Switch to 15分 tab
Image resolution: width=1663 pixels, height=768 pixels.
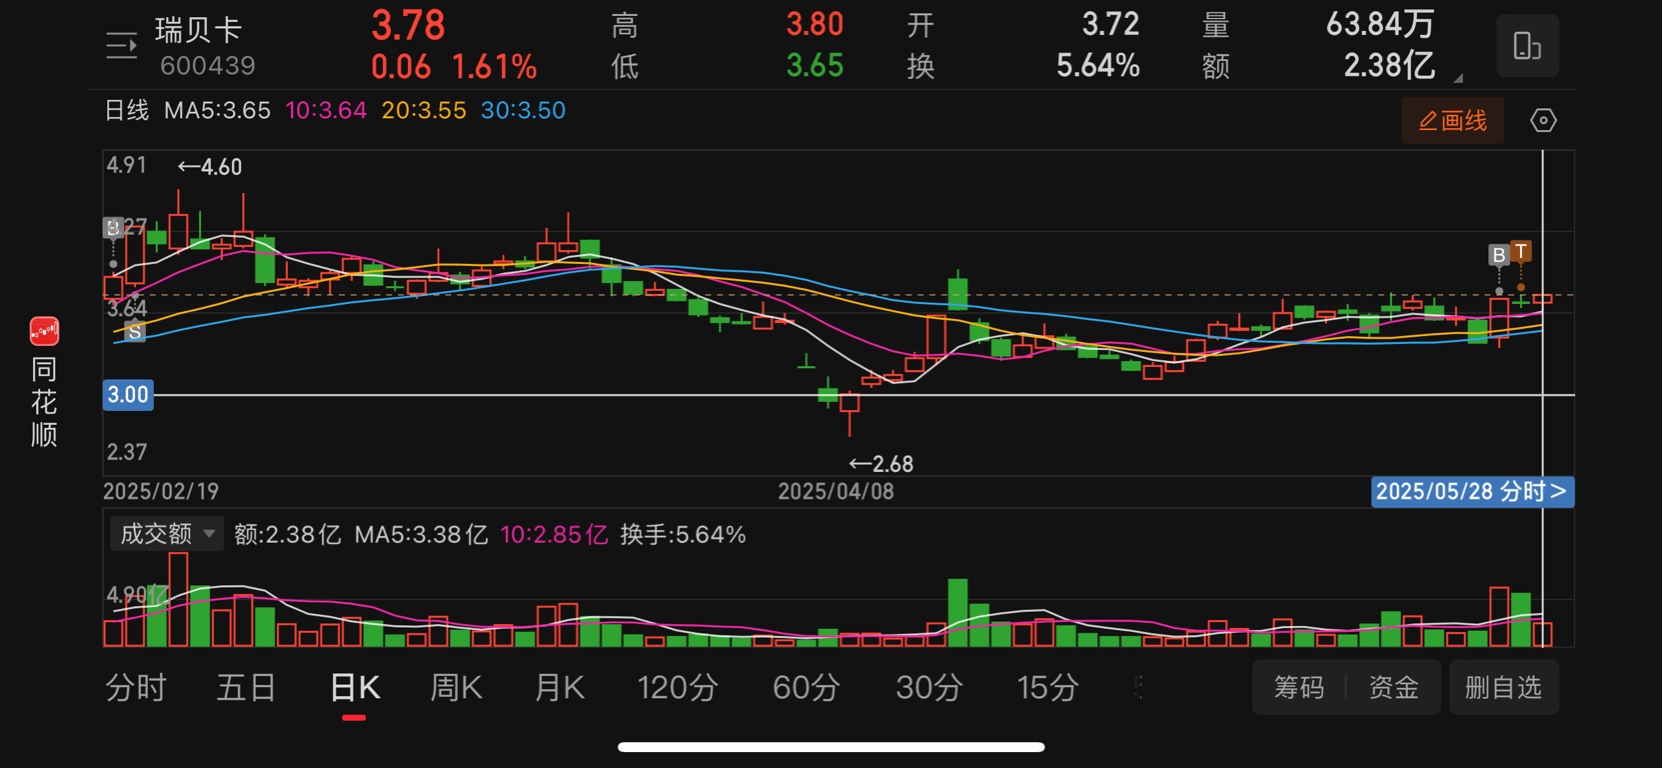[1048, 688]
